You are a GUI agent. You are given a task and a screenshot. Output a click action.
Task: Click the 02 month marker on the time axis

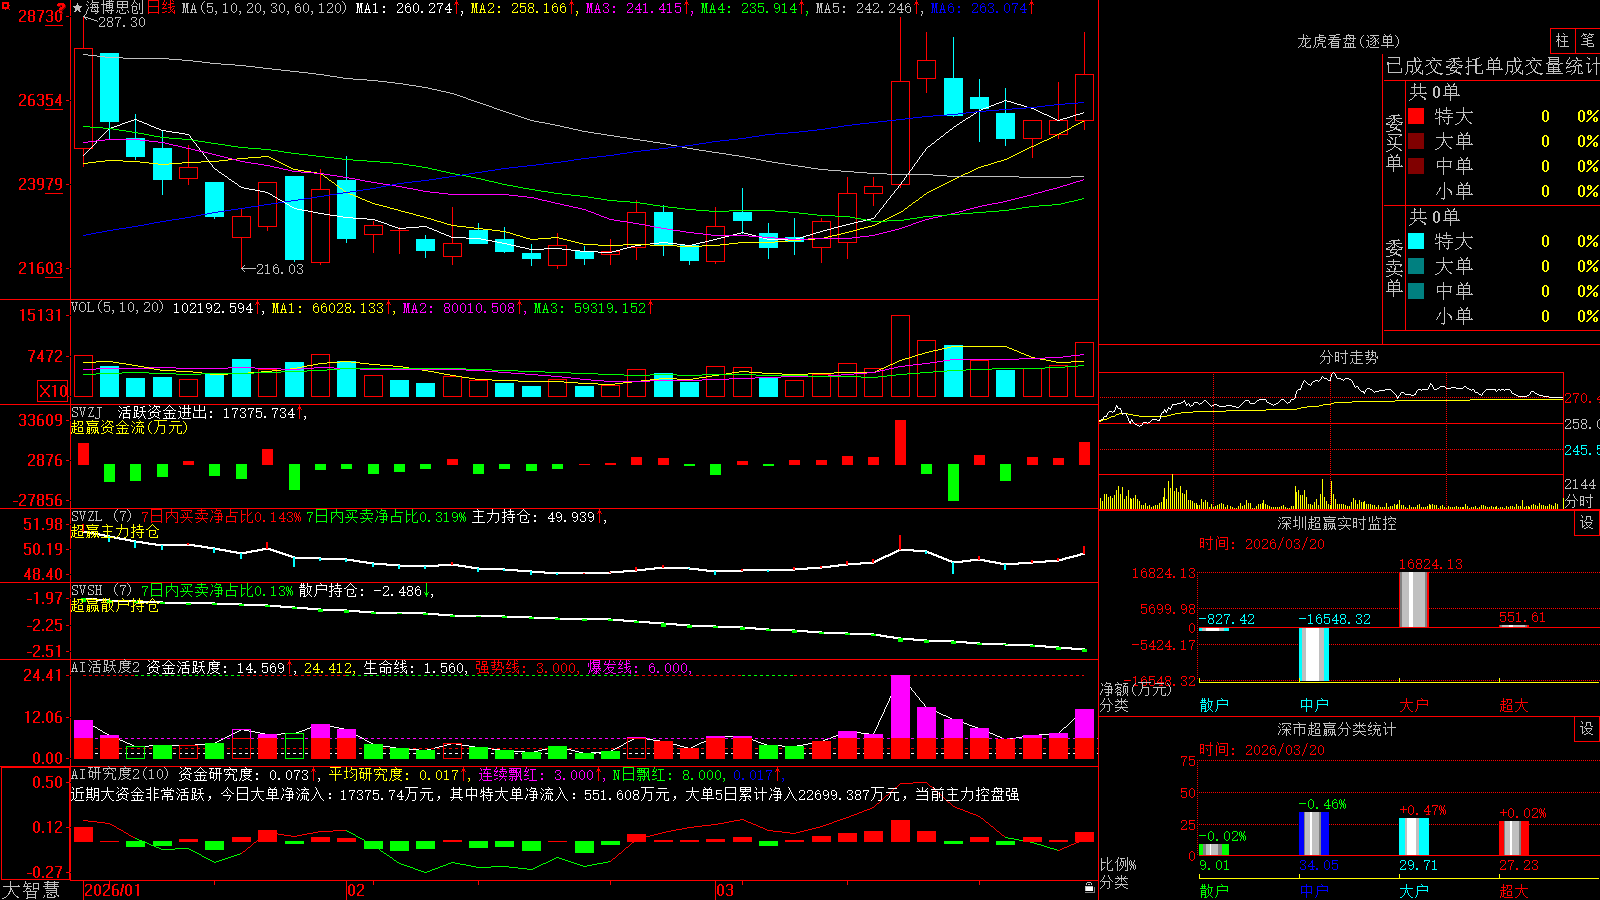(x=356, y=890)
